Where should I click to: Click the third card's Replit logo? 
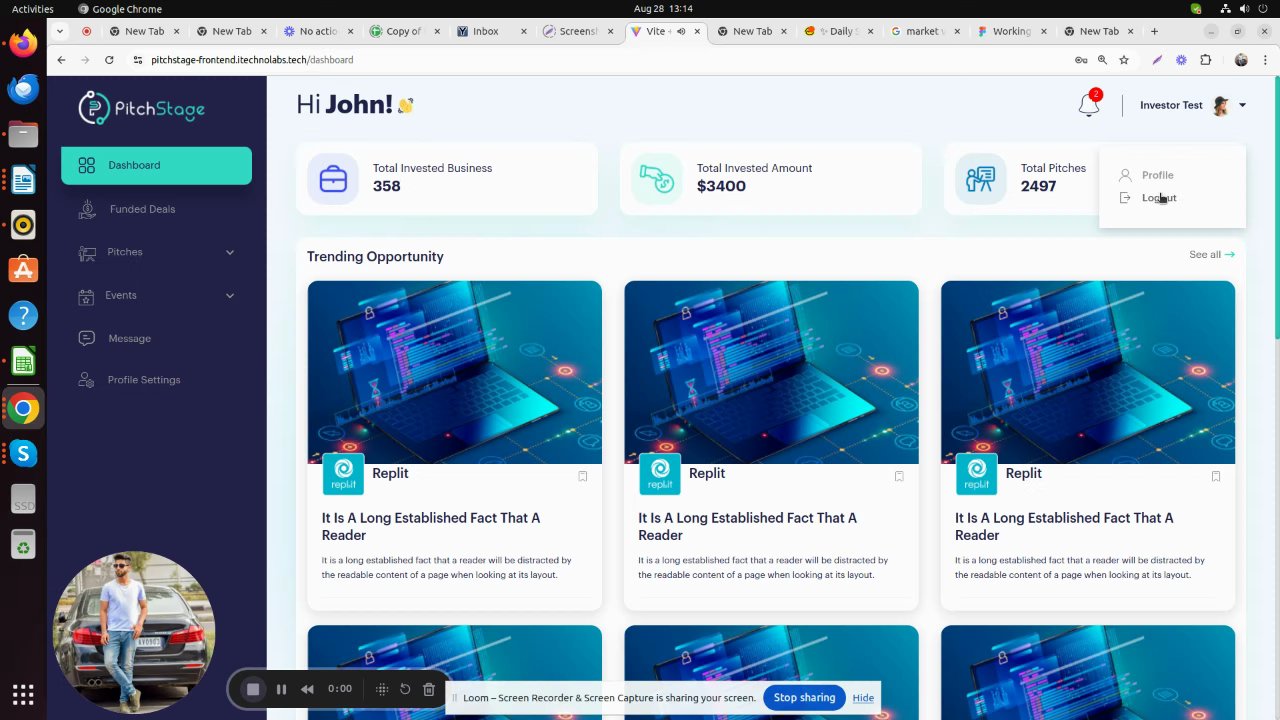(x=977, y=474)
